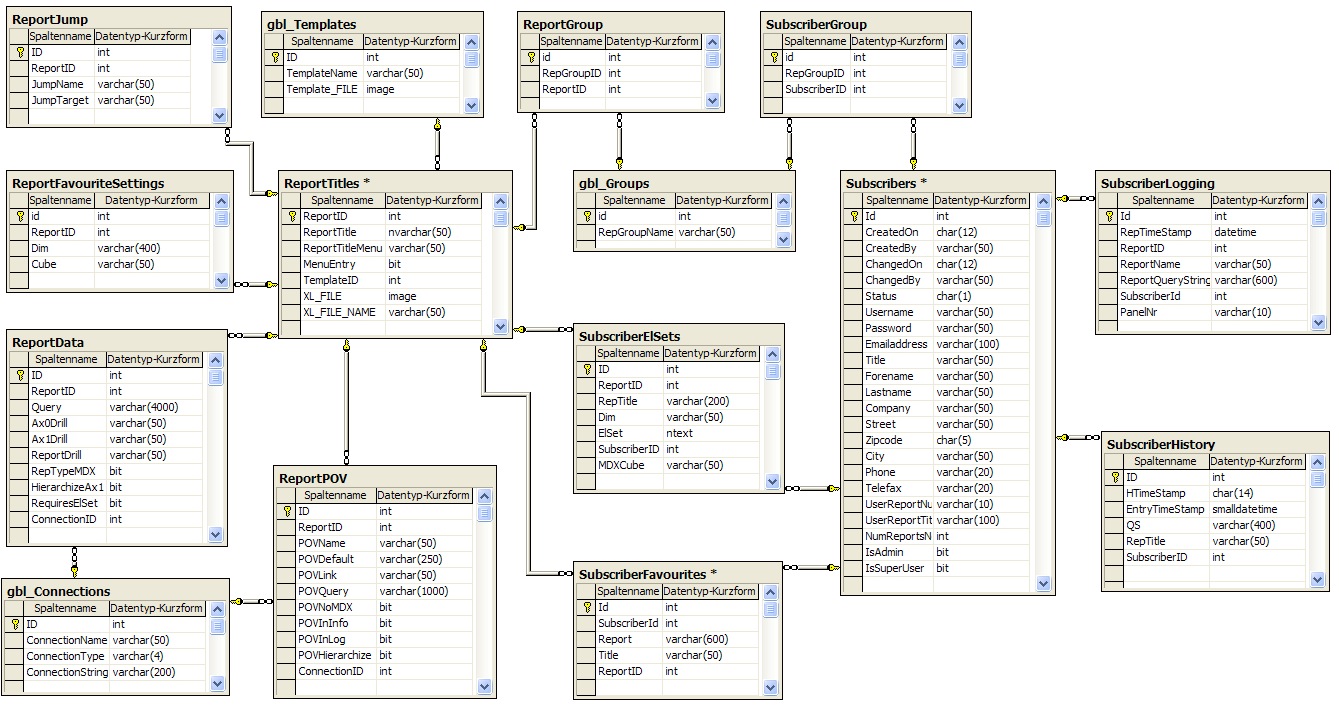Click the primary key icon in SubscriberLogging
Image resolution: width=1339 pixels, height=707 pixels.
pyautogui.click(x=1109, y=216)
